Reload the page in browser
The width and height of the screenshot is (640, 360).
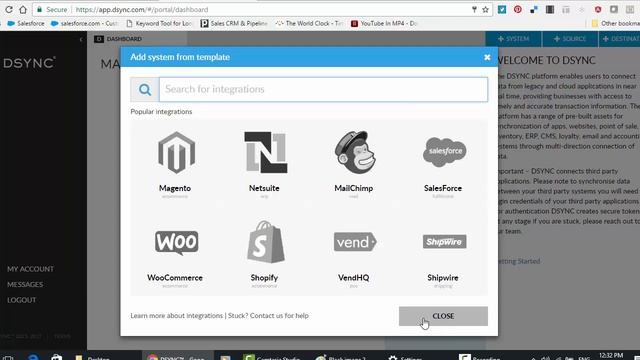click(9, 9)
